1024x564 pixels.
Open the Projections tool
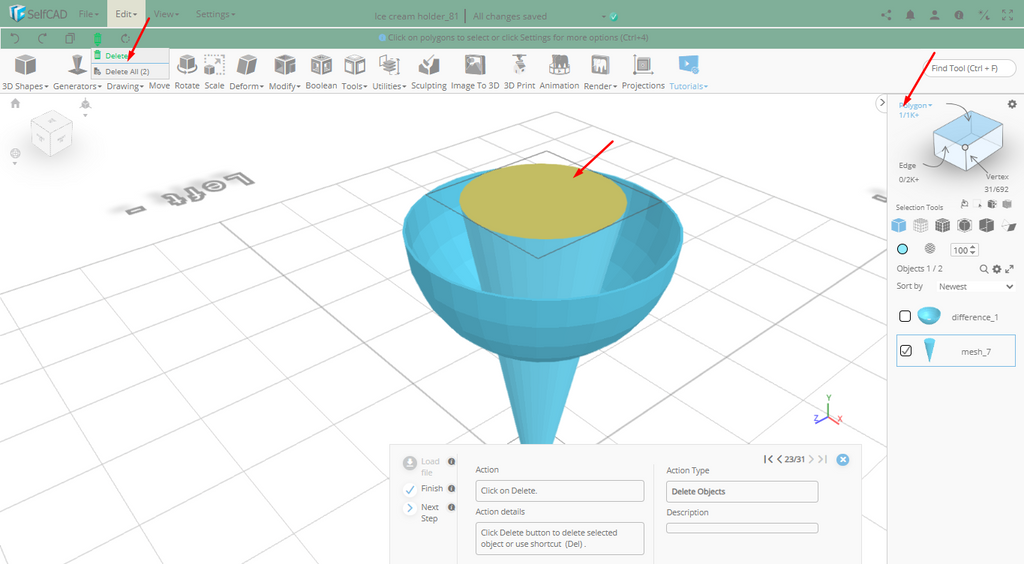pos(643,73)
